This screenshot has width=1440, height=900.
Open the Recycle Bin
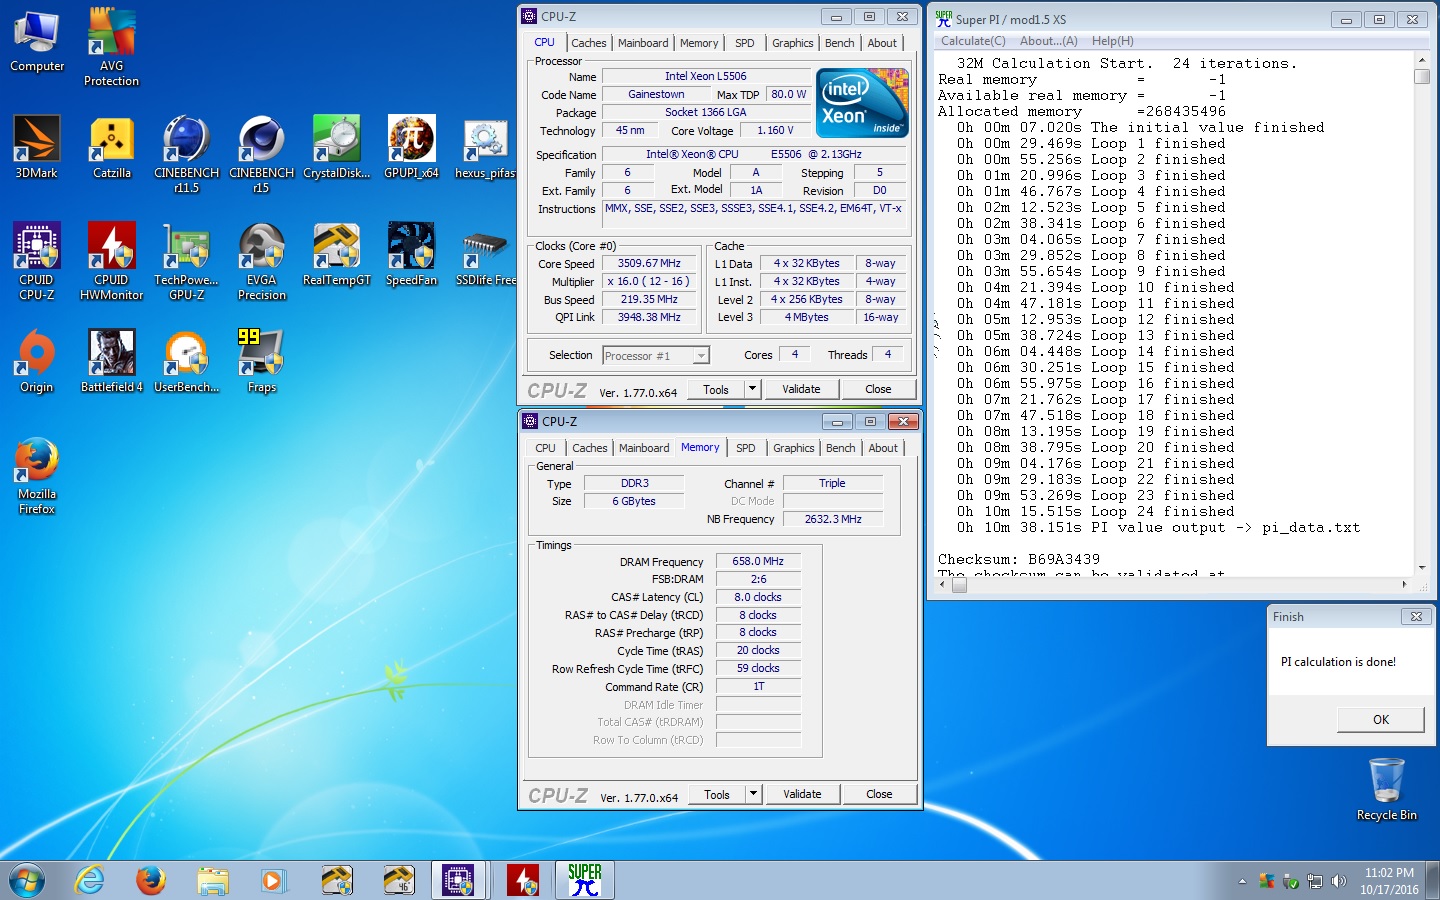tap(1387, 789)
